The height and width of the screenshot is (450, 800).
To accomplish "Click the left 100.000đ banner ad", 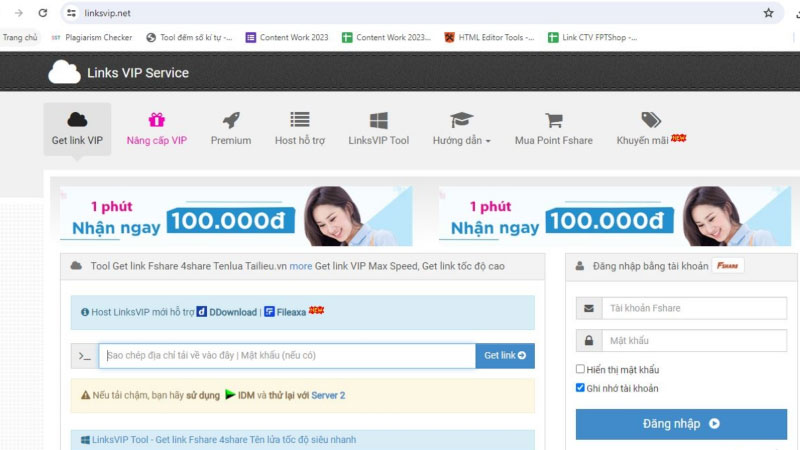I will coord(236,216).
